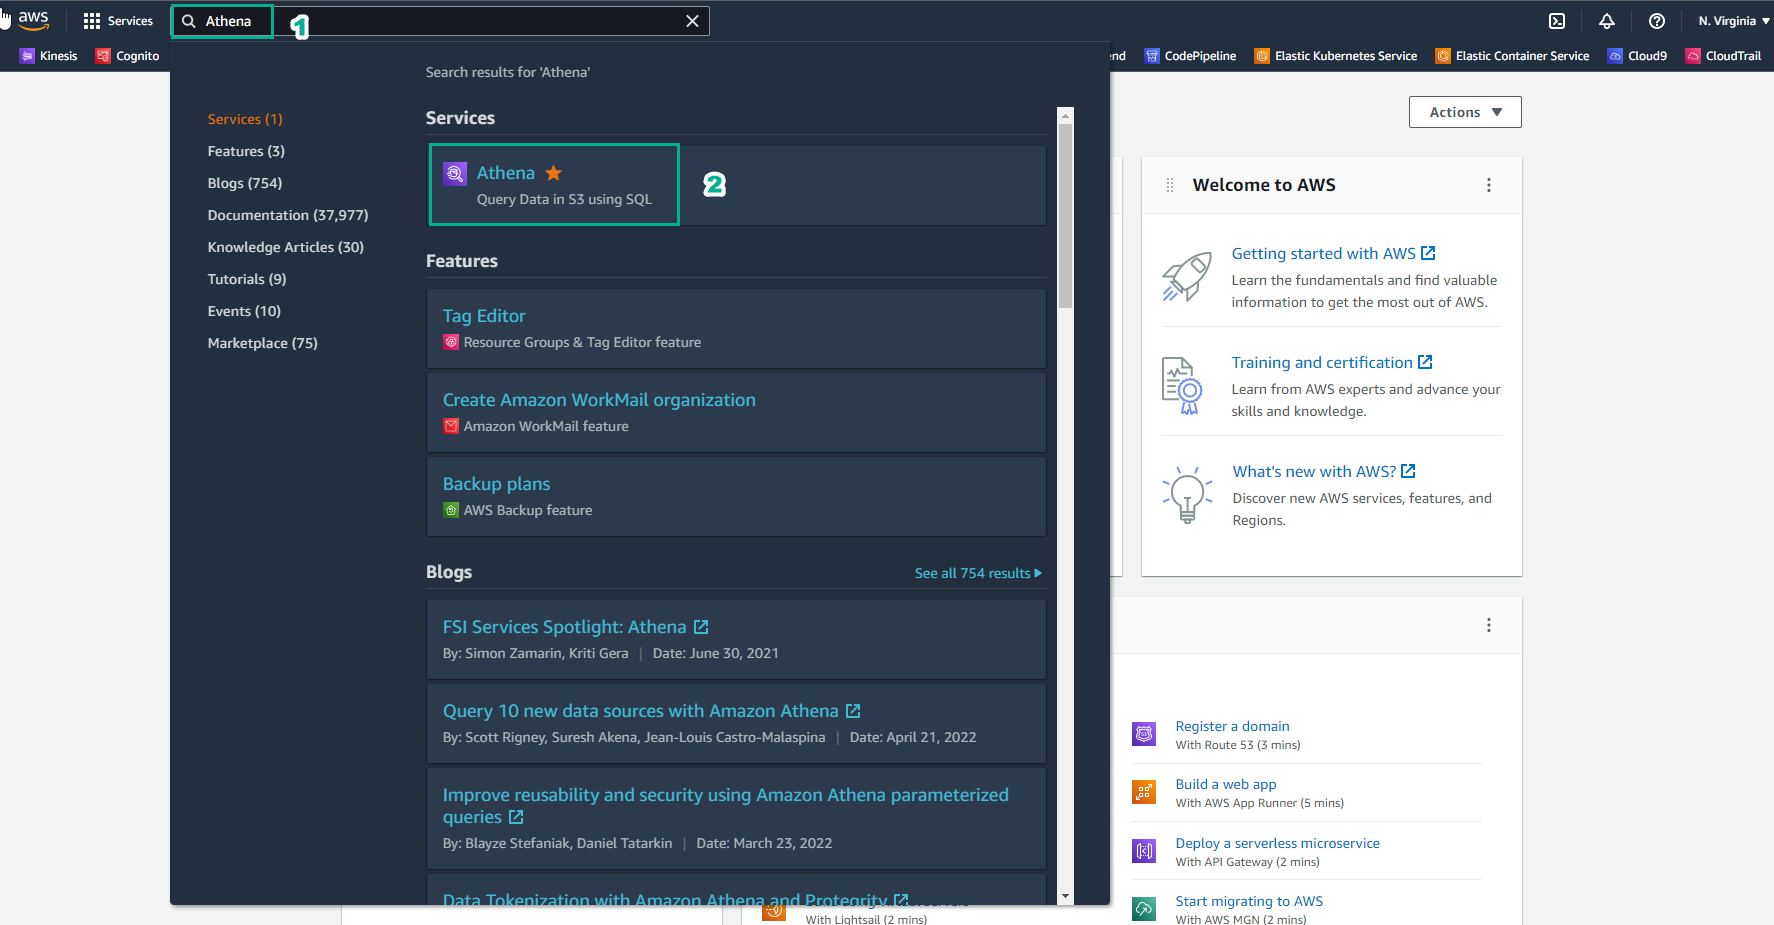
Task: Click the rocket Getting started icon
Action: 1187,276
